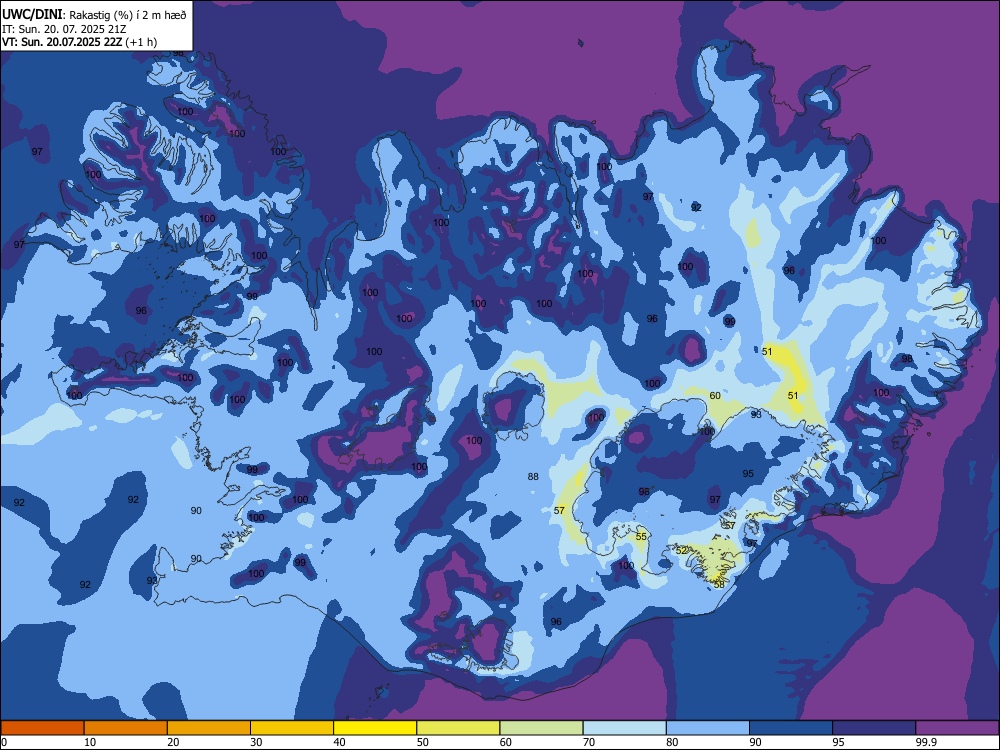Screen dimensions: 1000x750
Task: Click the 70–80 pale blue legend swatch
Action: tap(624, 728)
